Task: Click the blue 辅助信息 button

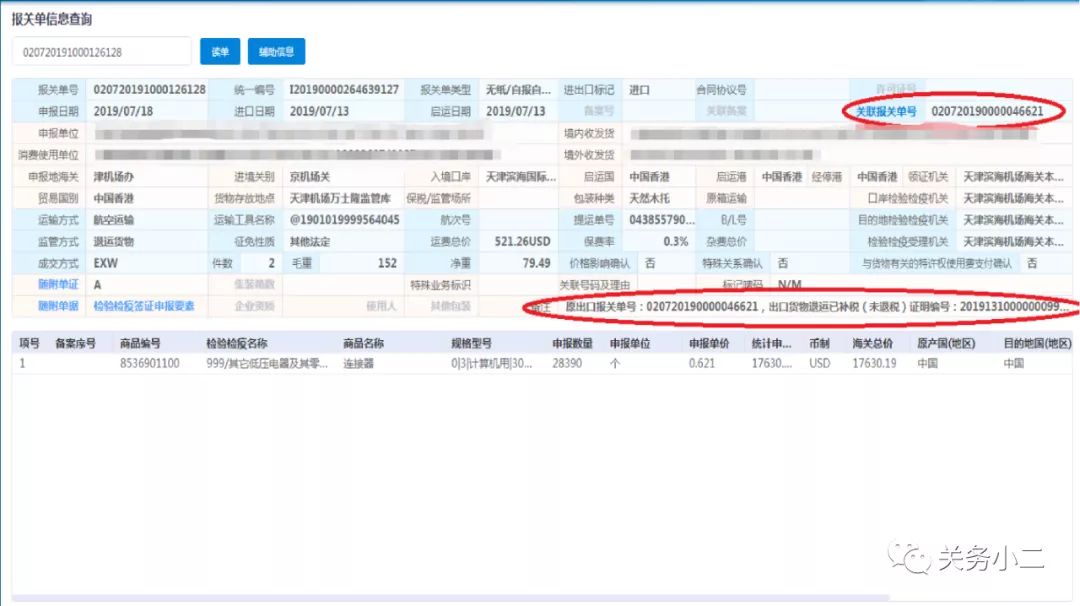Action: (x=276, y=52)
